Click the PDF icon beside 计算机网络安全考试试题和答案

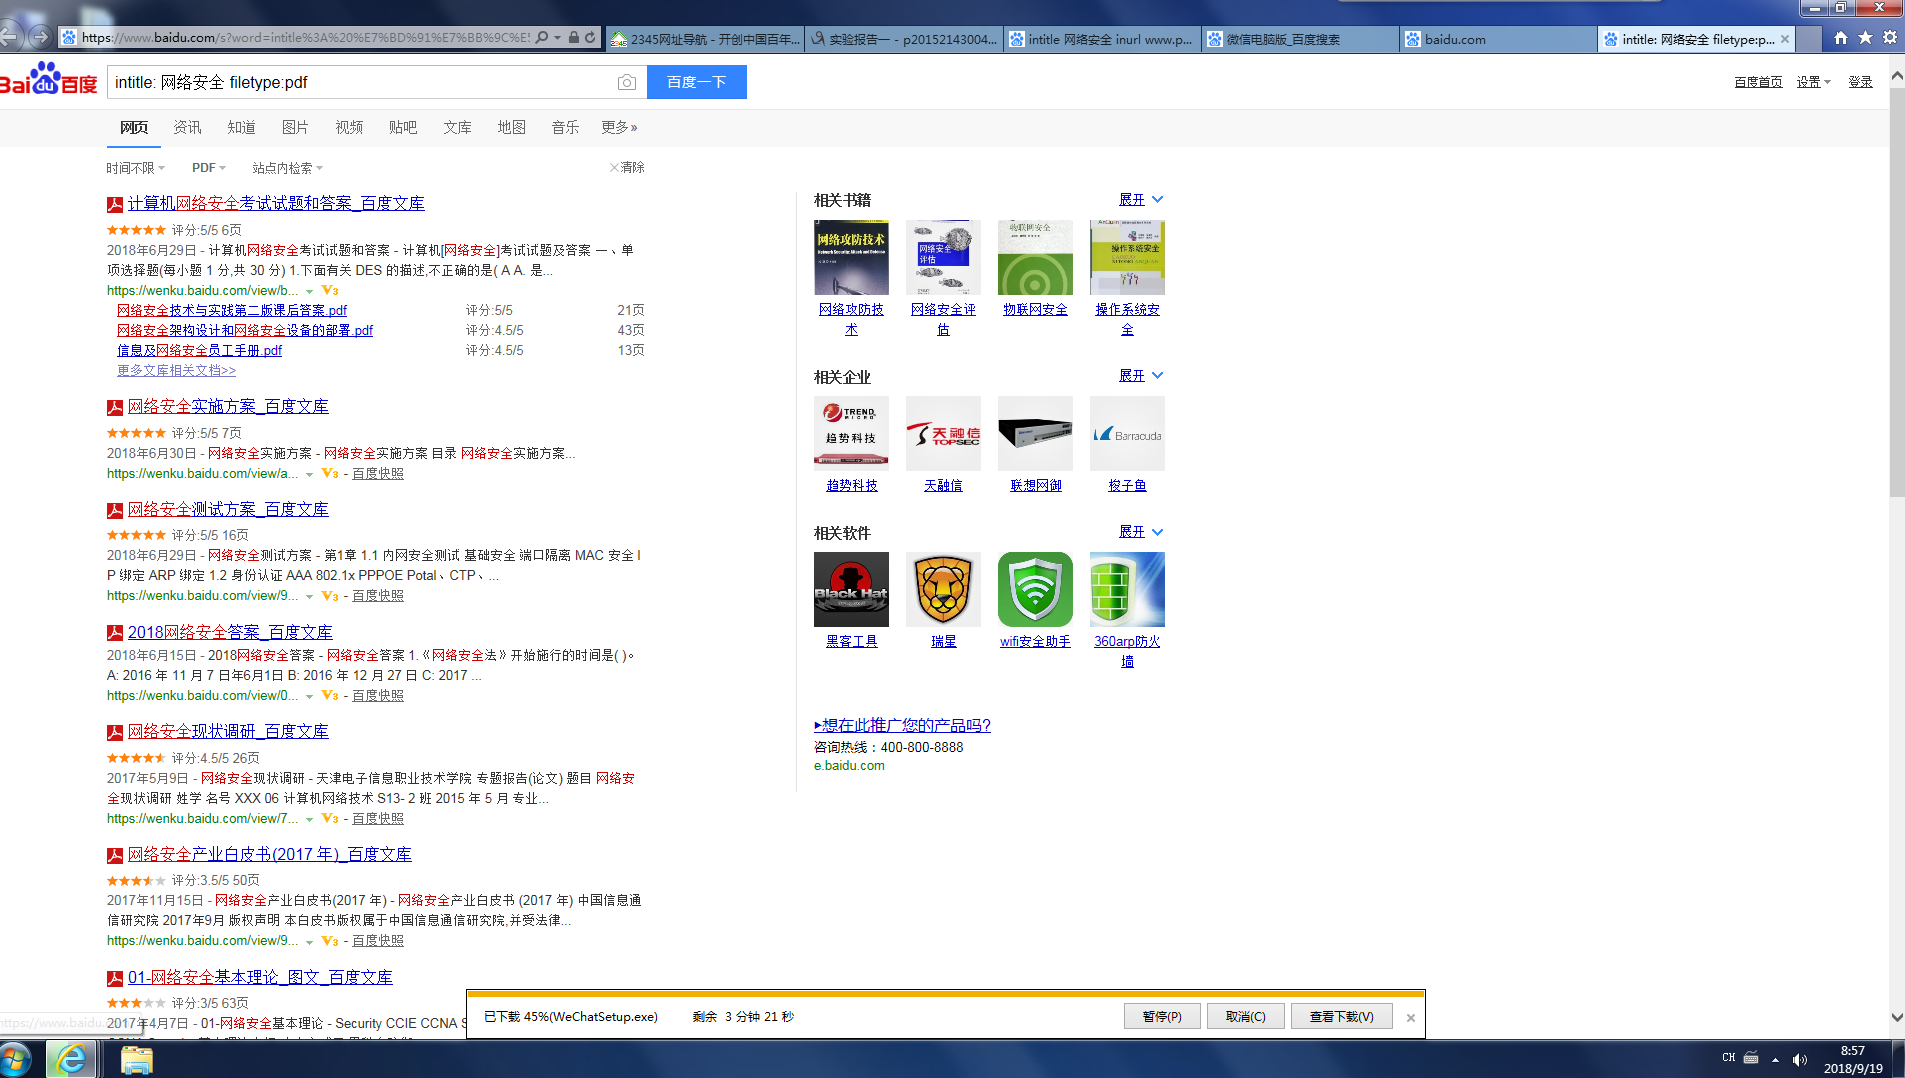tap(115, 204)
